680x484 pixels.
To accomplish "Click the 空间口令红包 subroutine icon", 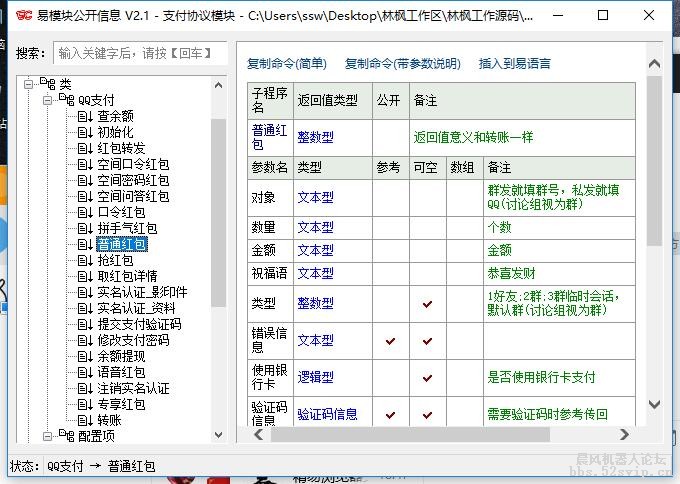I will 85,164.
